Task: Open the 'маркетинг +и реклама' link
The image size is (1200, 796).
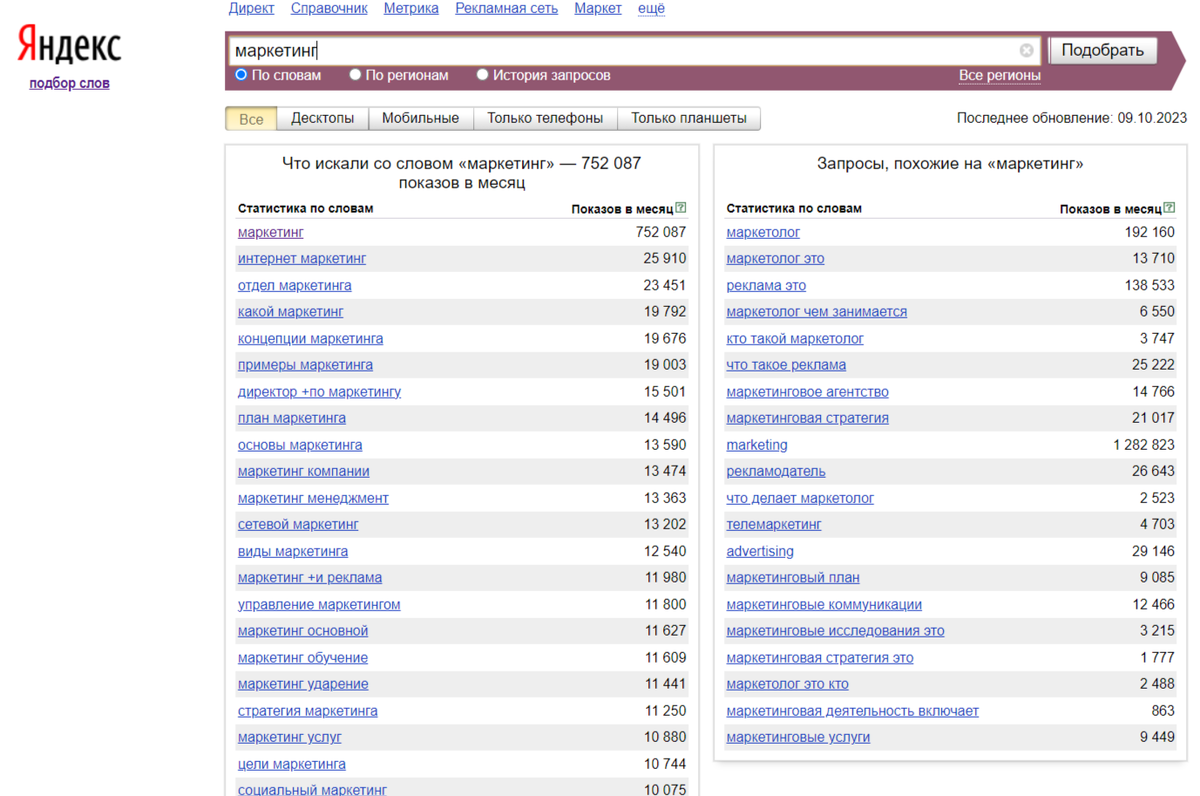Action: click(x=310, y=577)
